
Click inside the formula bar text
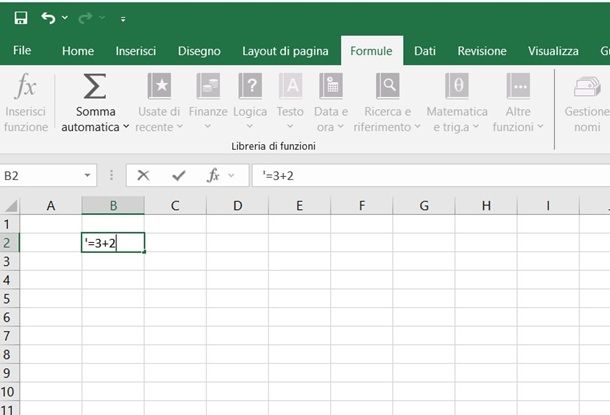(420, 175)
